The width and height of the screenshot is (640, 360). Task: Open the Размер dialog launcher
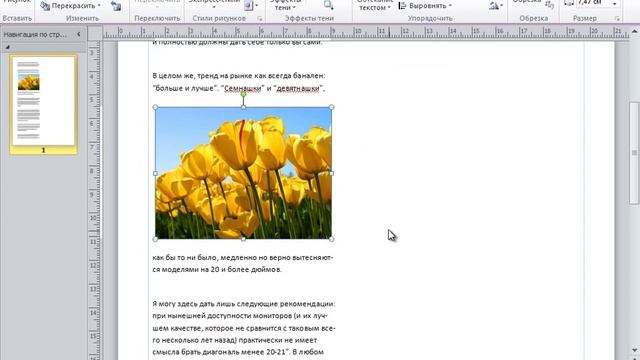click(617, 19)
